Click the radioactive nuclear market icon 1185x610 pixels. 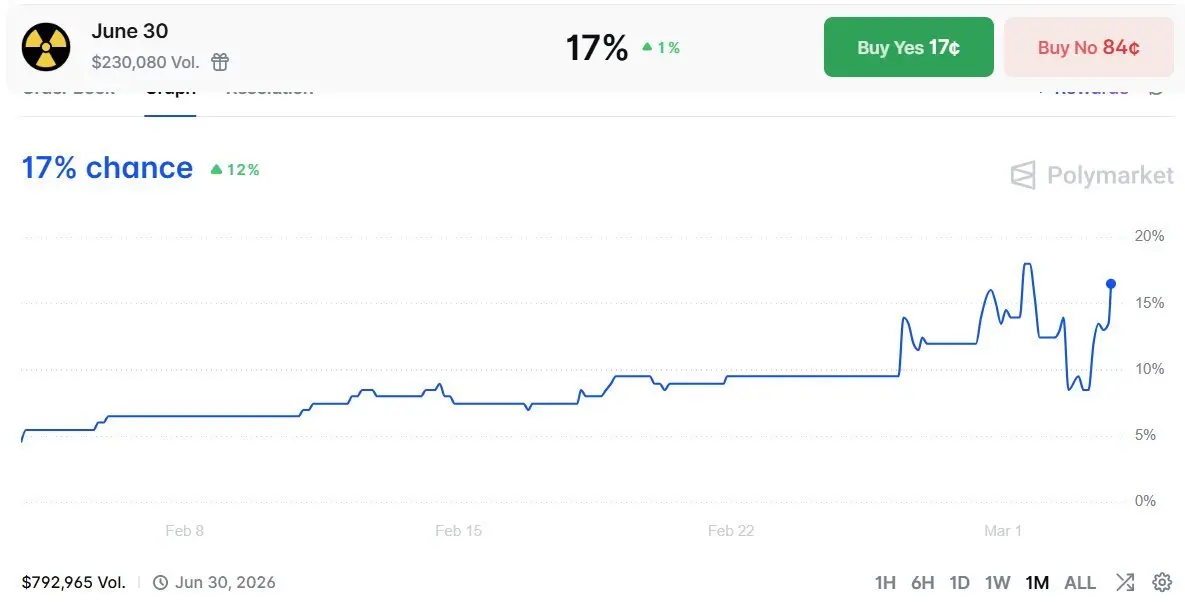[x=46, y=47]
